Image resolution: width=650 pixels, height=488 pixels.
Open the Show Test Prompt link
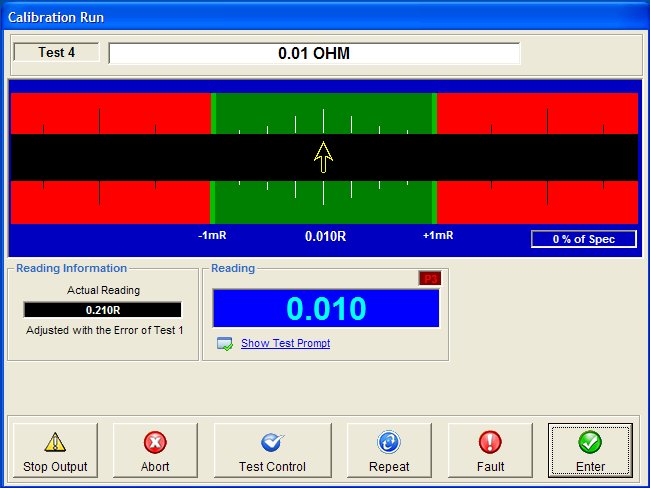coord(285,344)
